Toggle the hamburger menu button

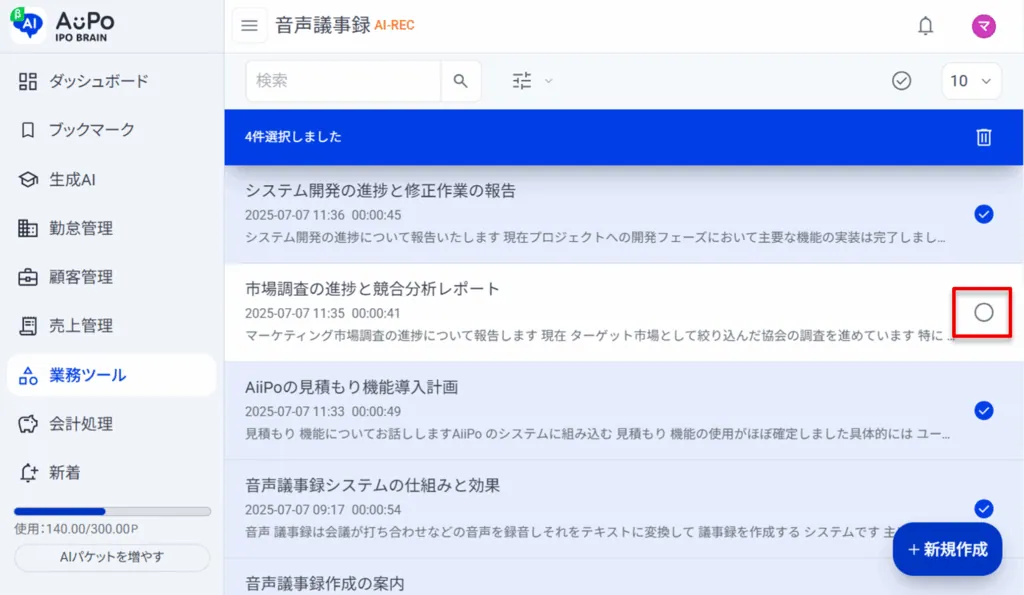[249, 25]
